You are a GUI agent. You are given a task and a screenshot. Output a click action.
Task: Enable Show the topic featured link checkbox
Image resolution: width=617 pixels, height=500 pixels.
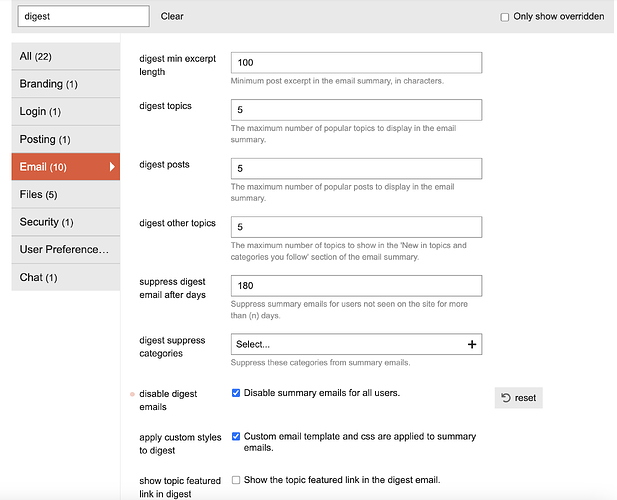coord(236,480)
